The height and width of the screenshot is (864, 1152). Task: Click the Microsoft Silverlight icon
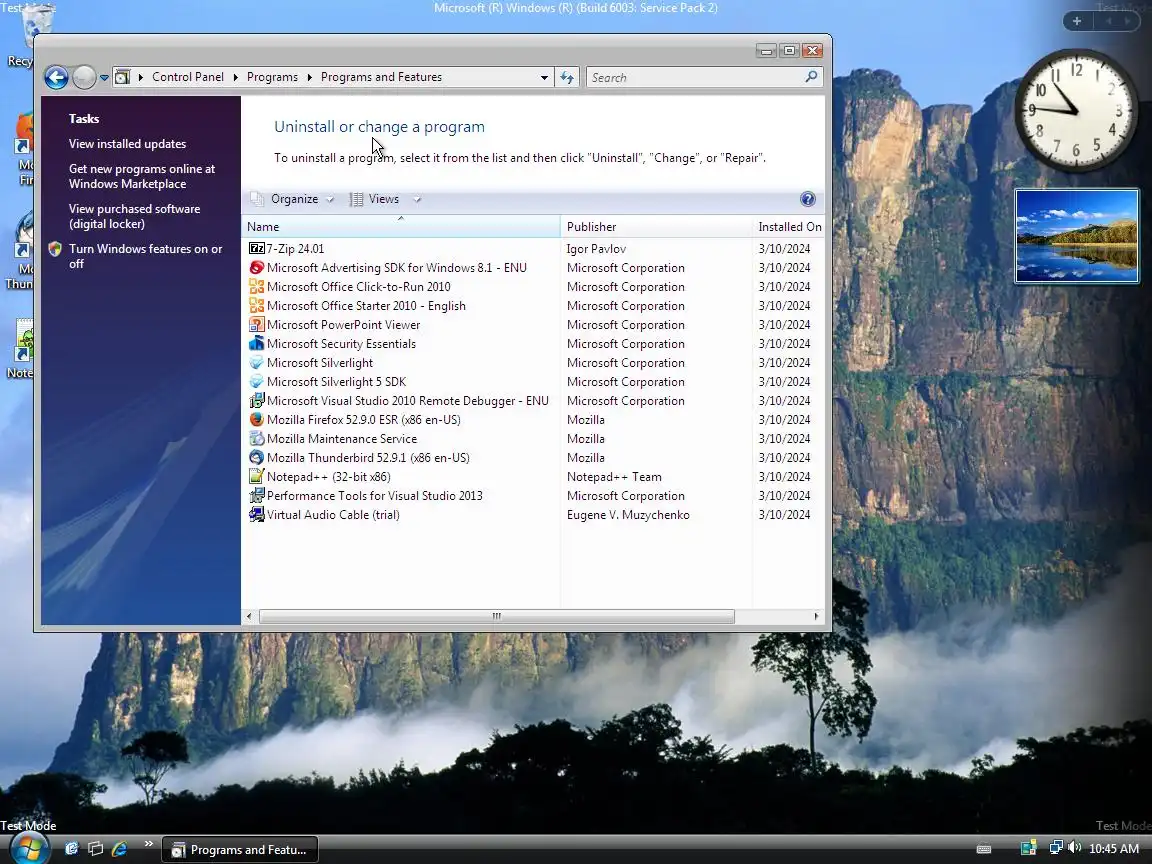tap(256, 363)
